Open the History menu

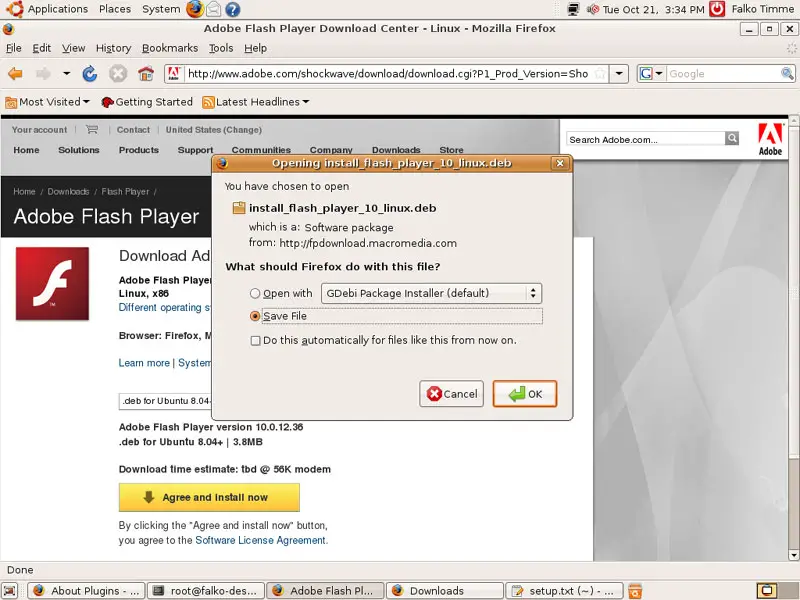[113, 48]
